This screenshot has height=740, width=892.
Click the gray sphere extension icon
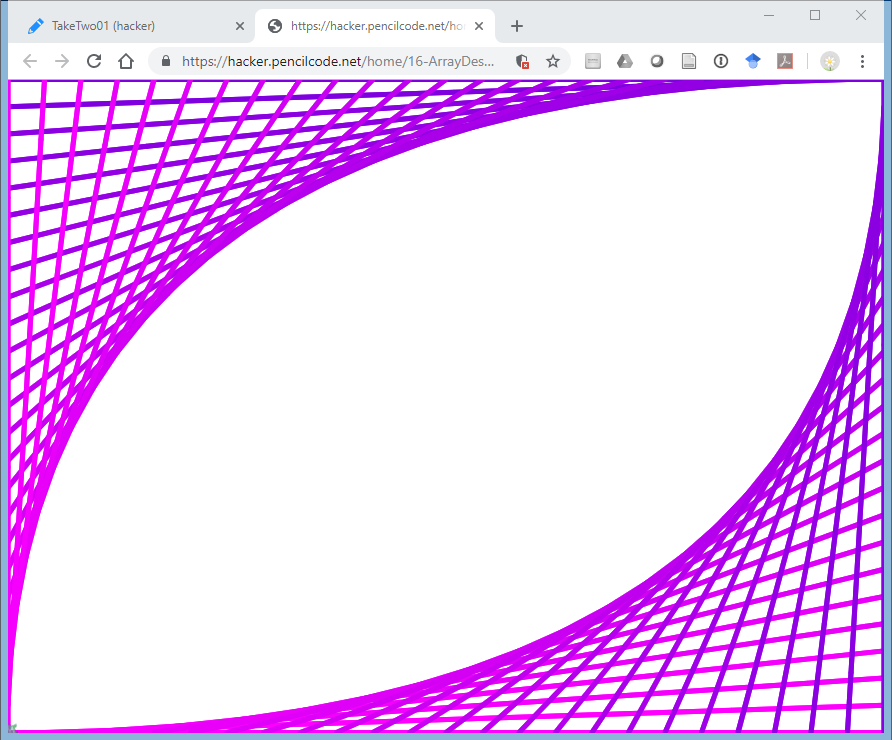point(657,61)
